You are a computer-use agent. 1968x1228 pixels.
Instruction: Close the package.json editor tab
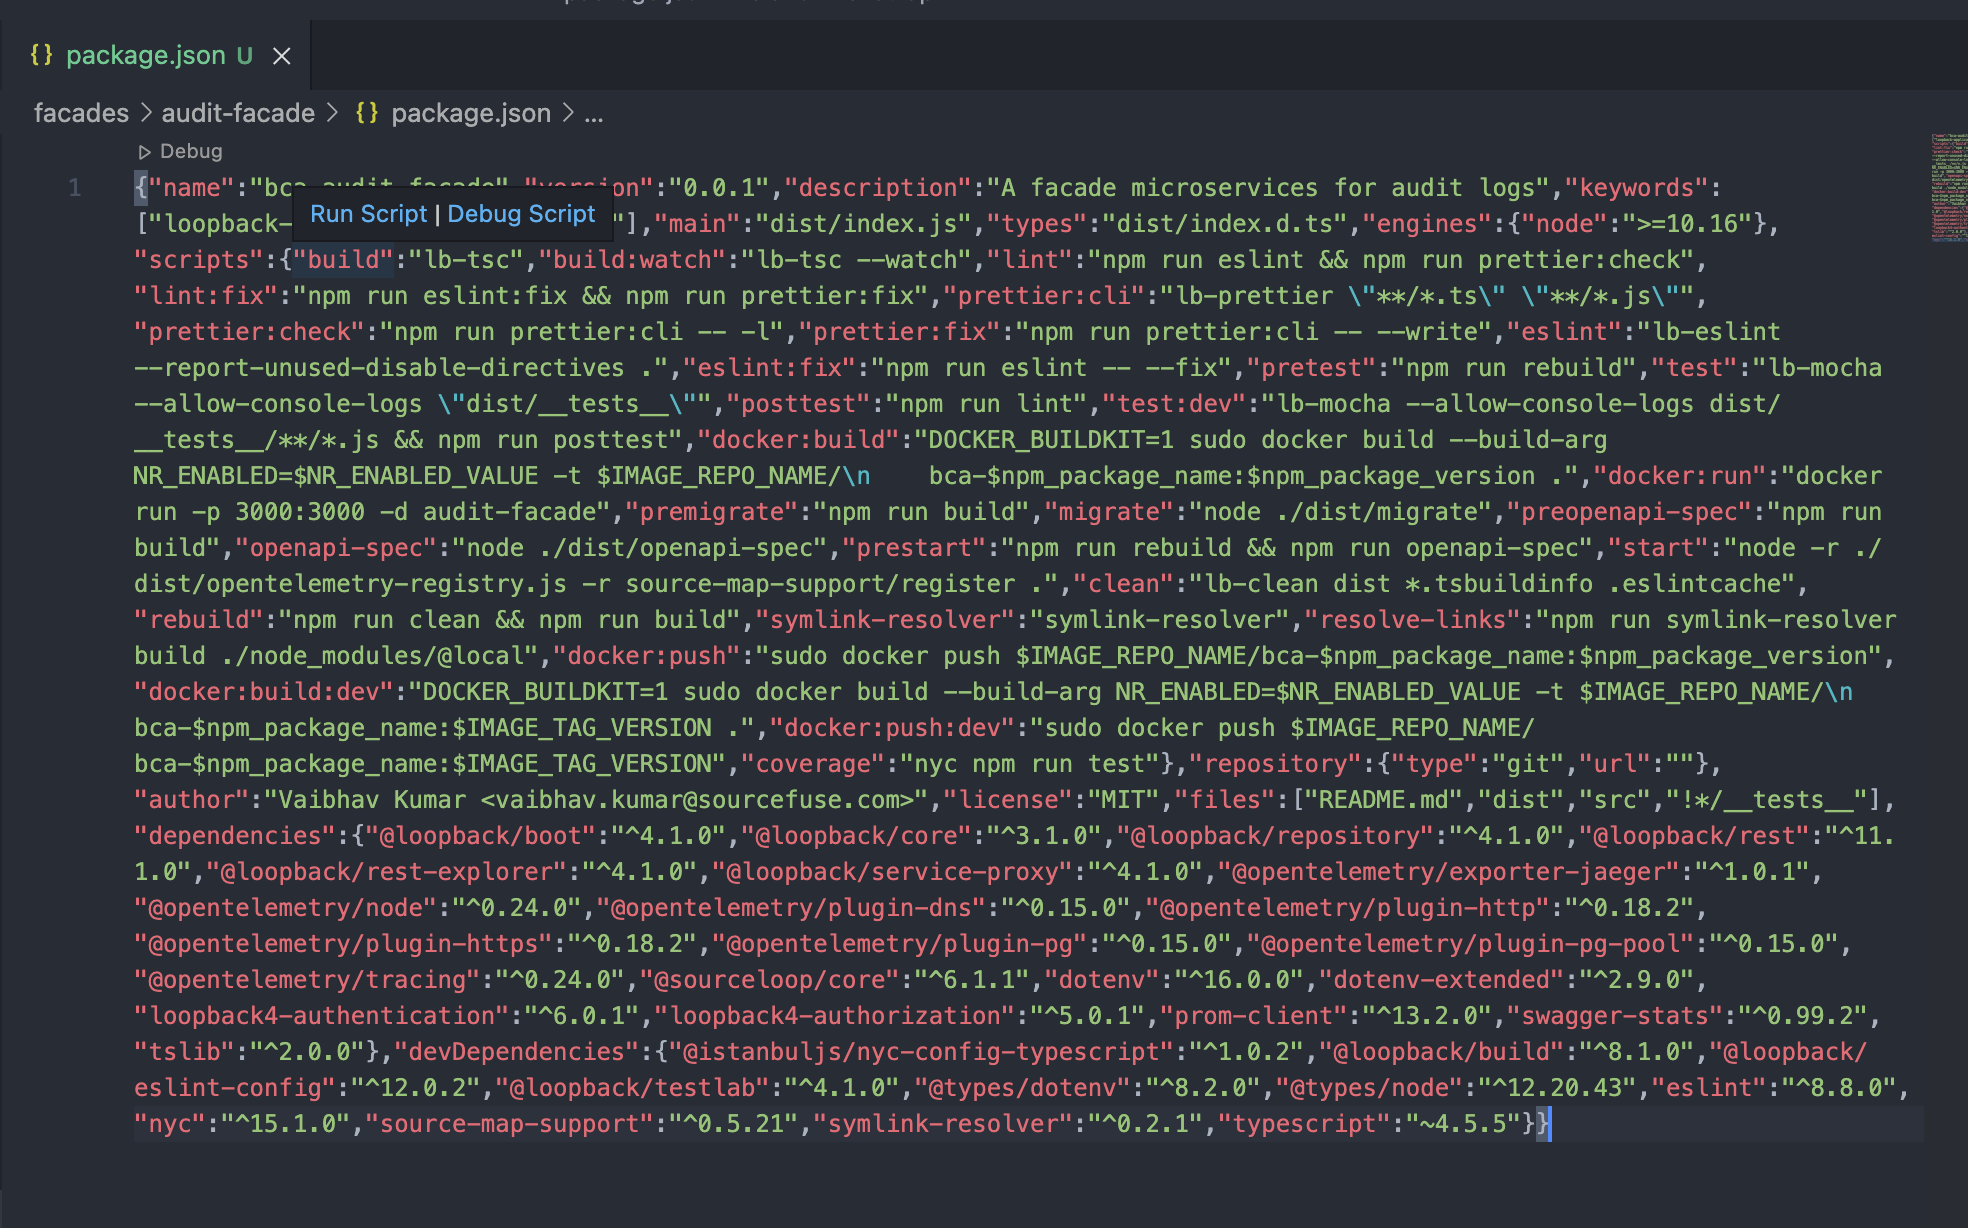281,56
